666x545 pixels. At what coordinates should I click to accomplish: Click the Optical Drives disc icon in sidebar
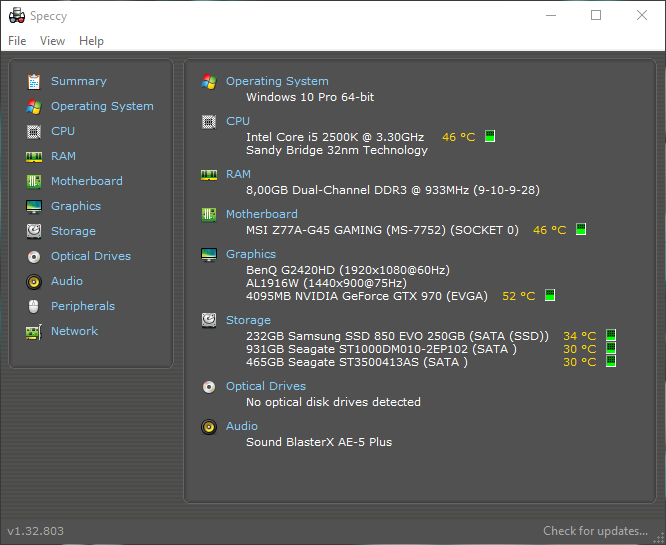[x=34, y=257]
